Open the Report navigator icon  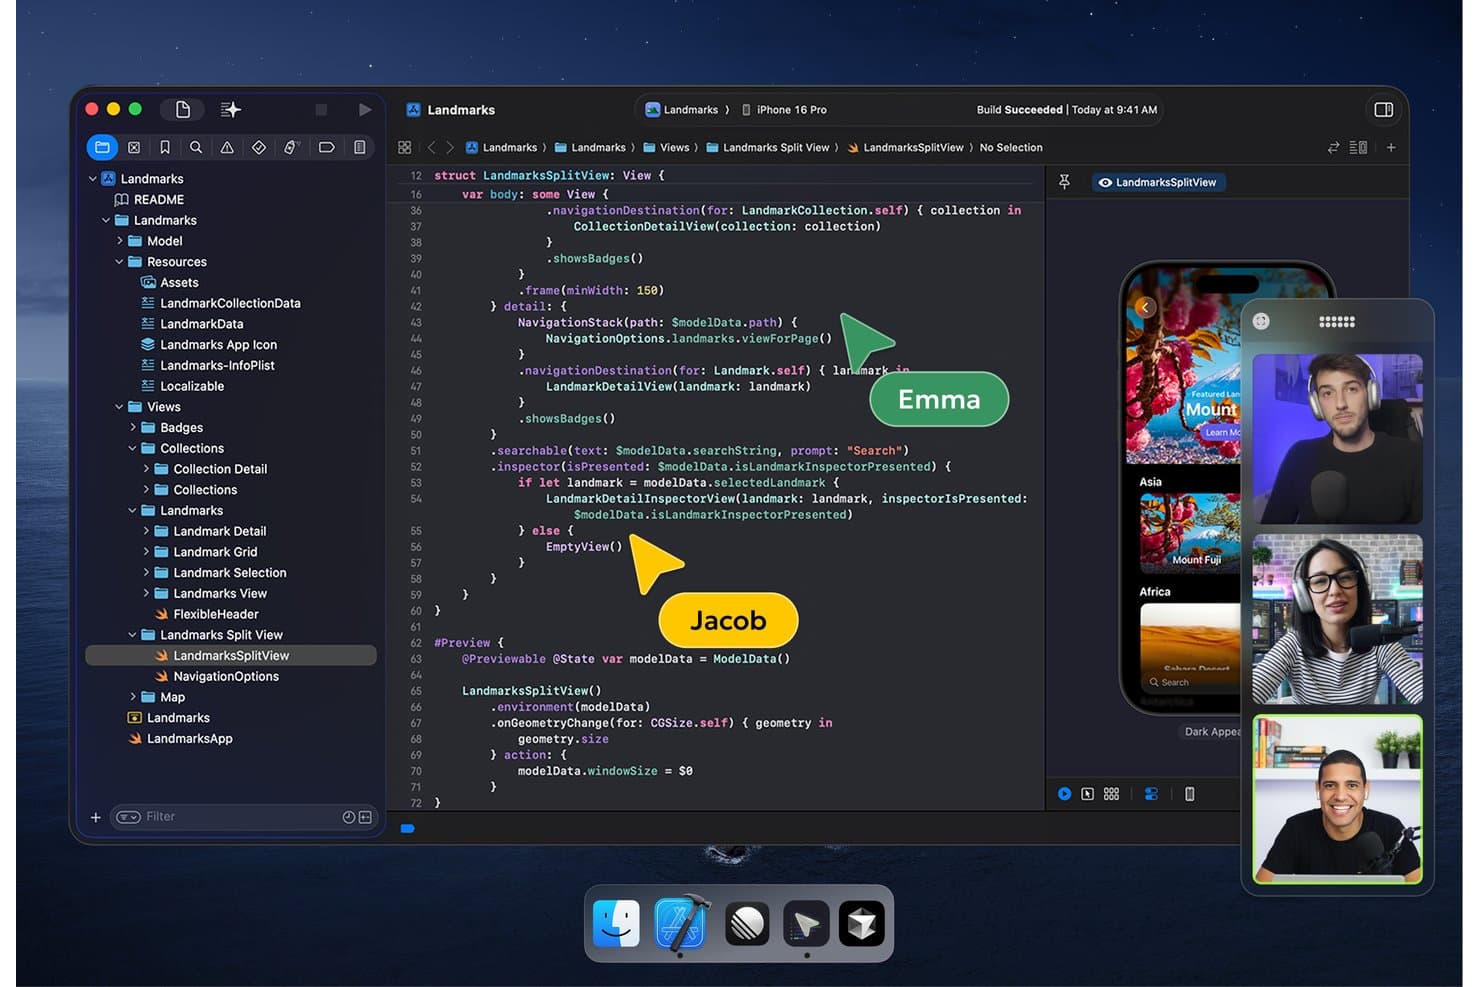click(359, 147)
